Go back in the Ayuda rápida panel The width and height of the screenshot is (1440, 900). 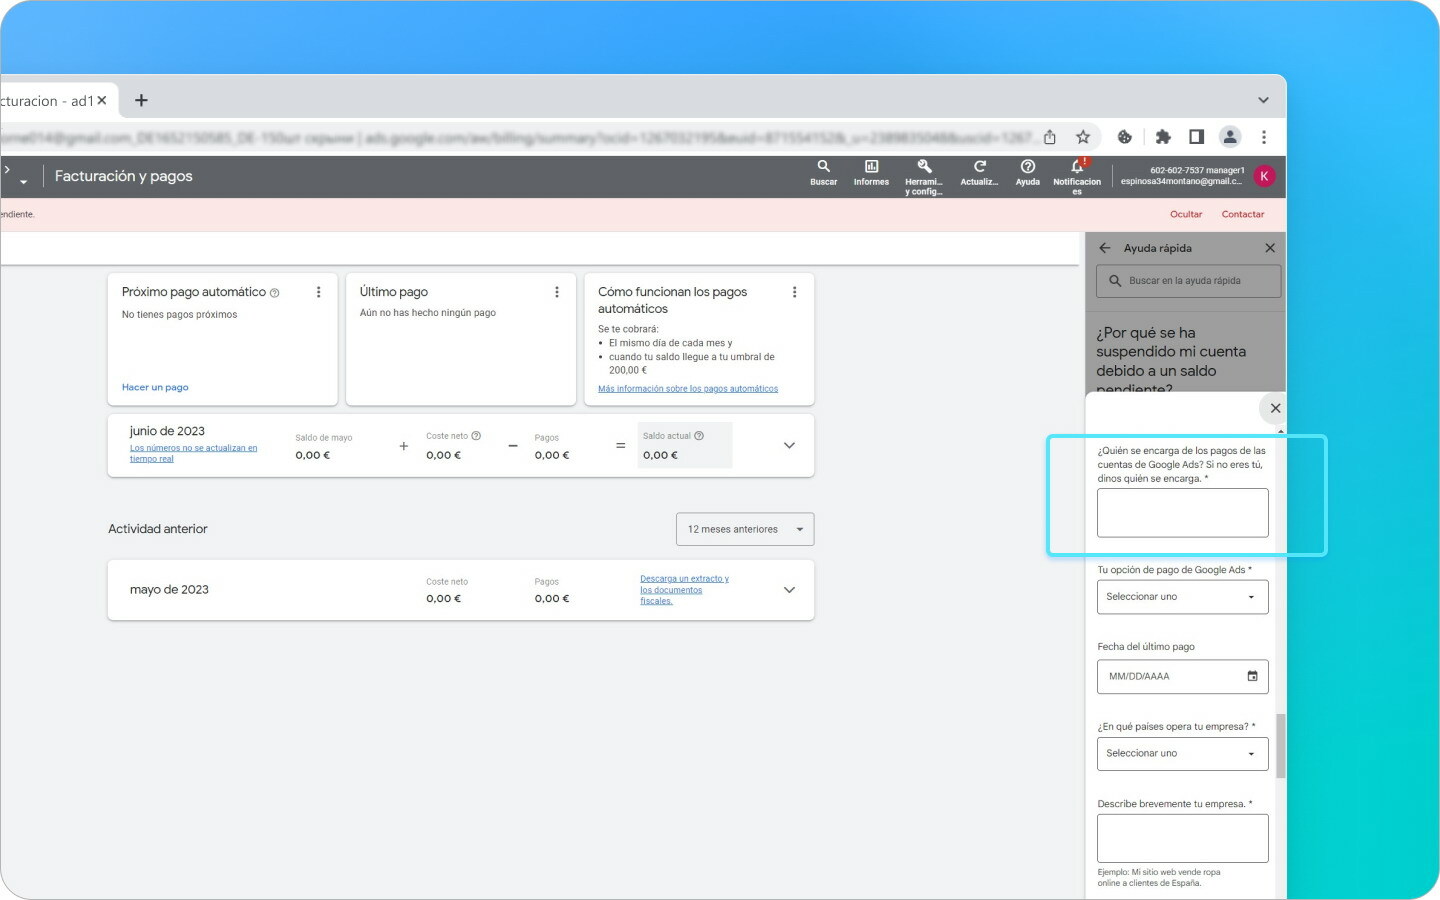[1105, 248]
